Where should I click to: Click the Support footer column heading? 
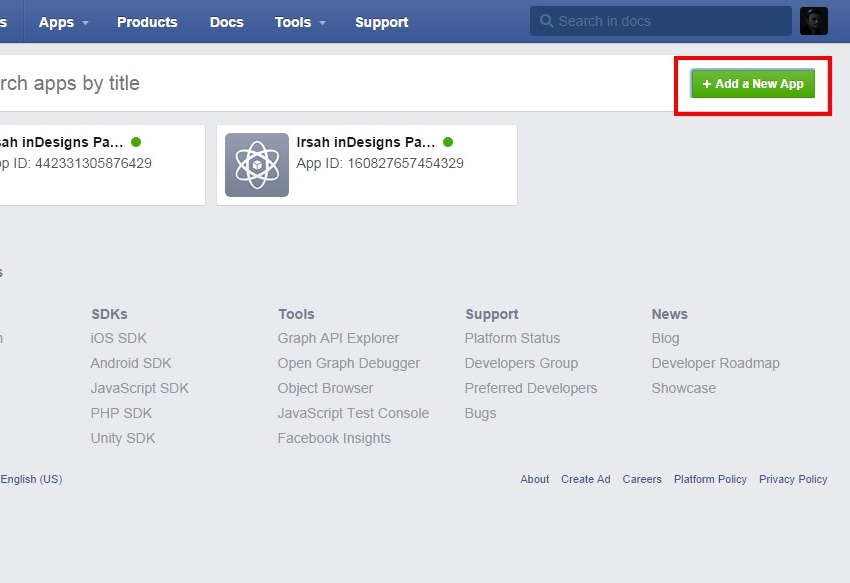pos(492,314)
